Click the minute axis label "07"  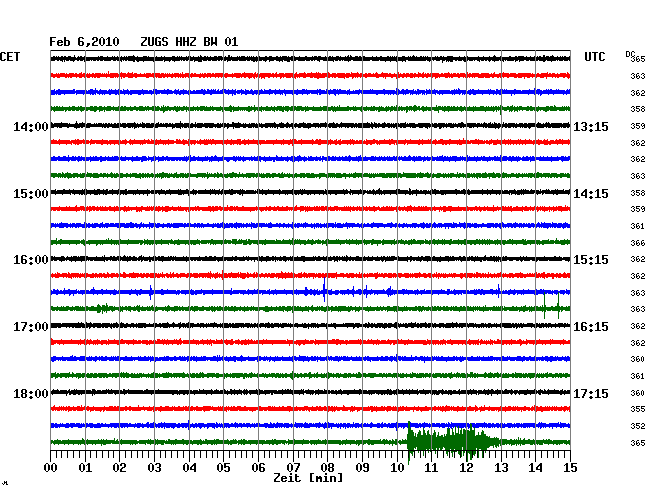293,467
